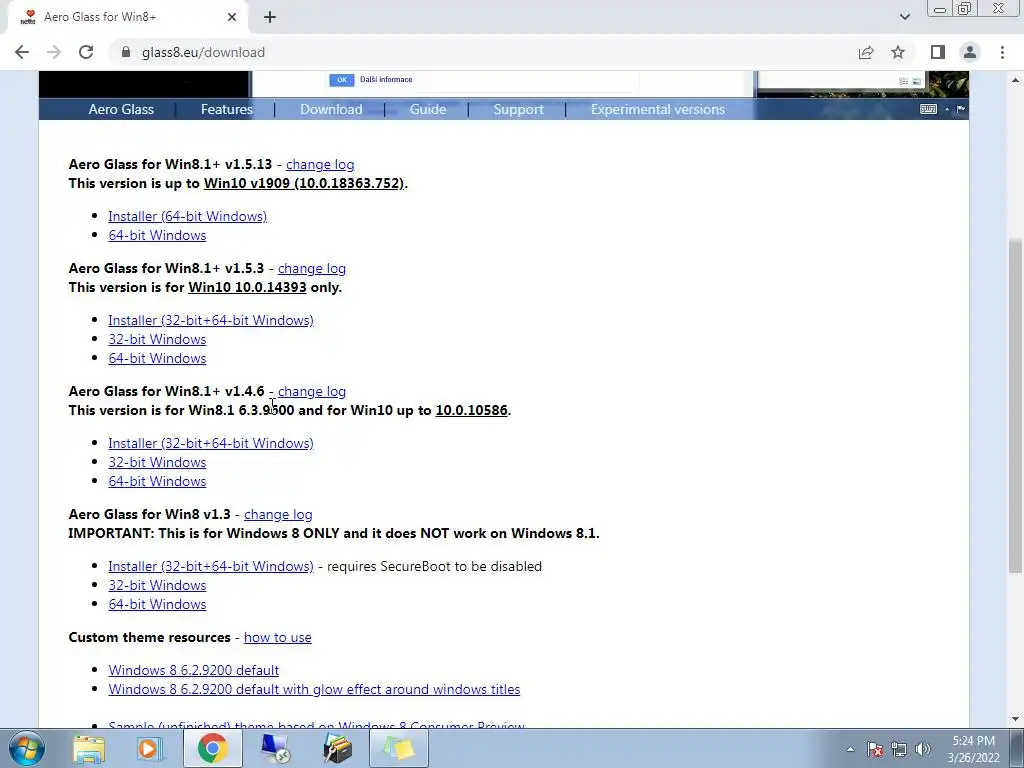Click keyboard icon in page banner
This screenshot has width=1024, height=768.
(x=929, y=109)
